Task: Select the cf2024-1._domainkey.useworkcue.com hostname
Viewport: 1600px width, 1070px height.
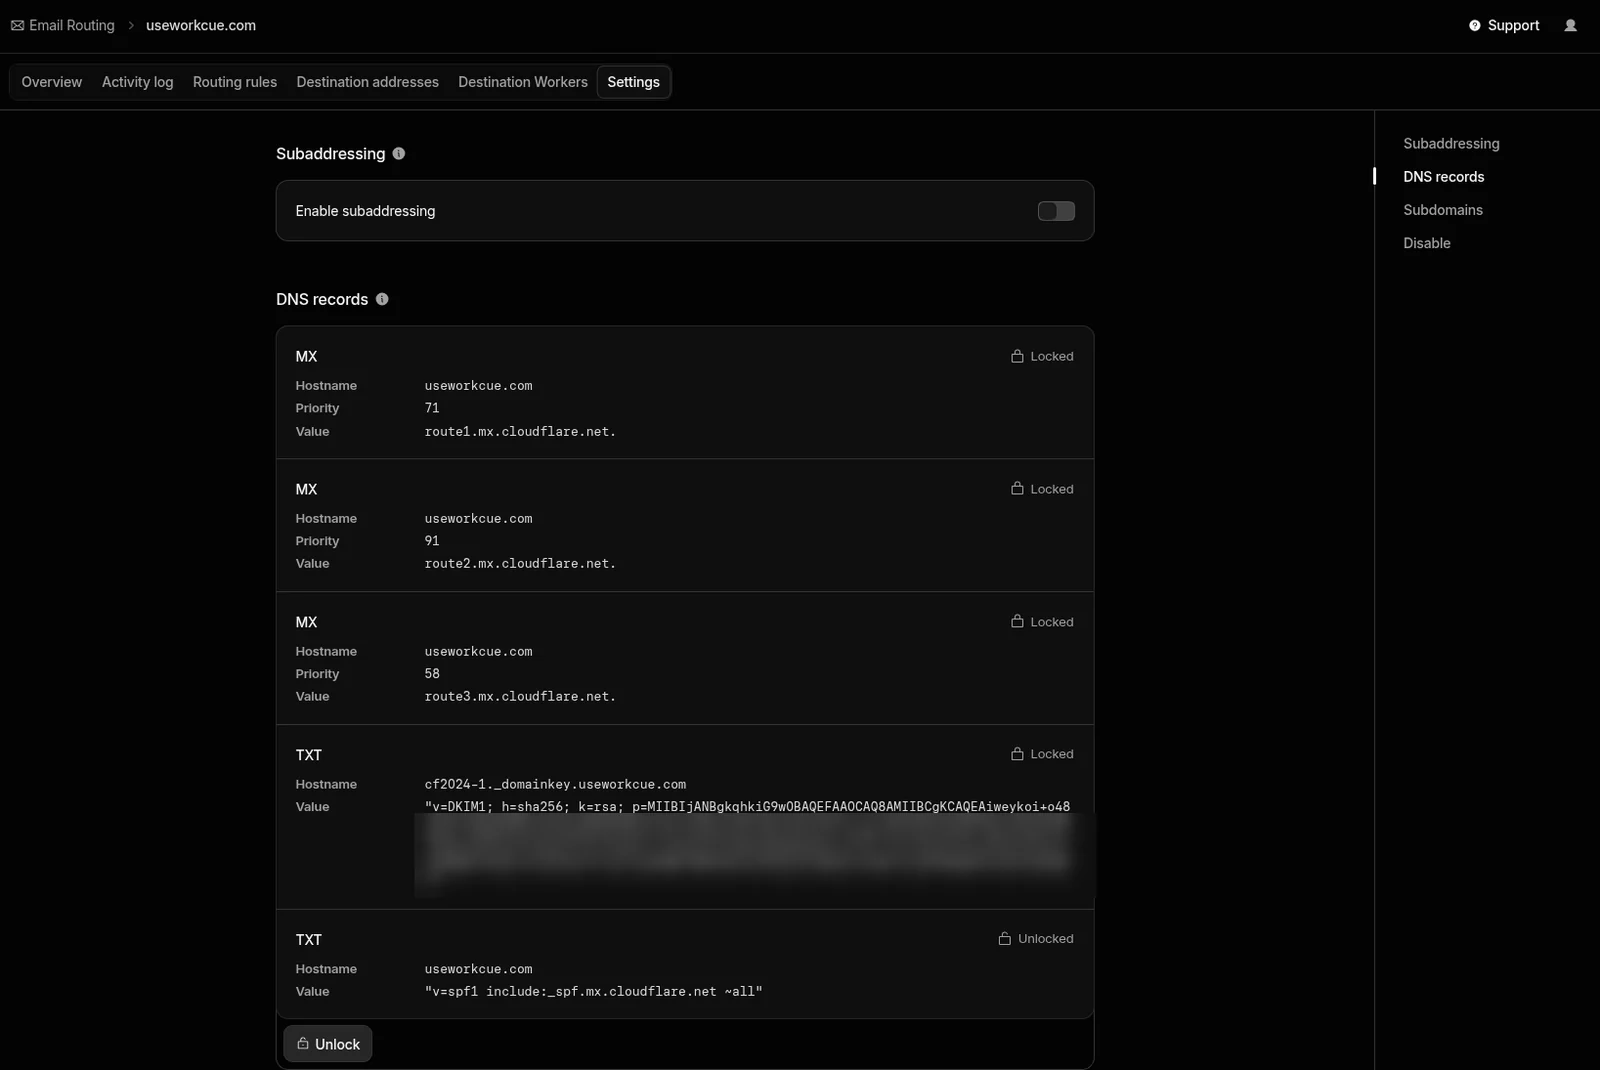Action: point(555,785)
